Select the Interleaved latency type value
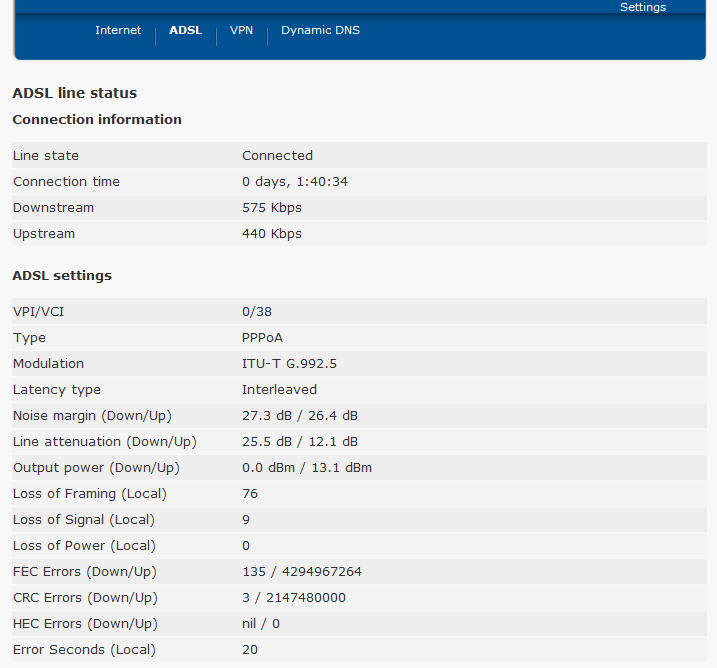Image resolution: width=717 pixels, height=668 pixels. coord(279,389)
